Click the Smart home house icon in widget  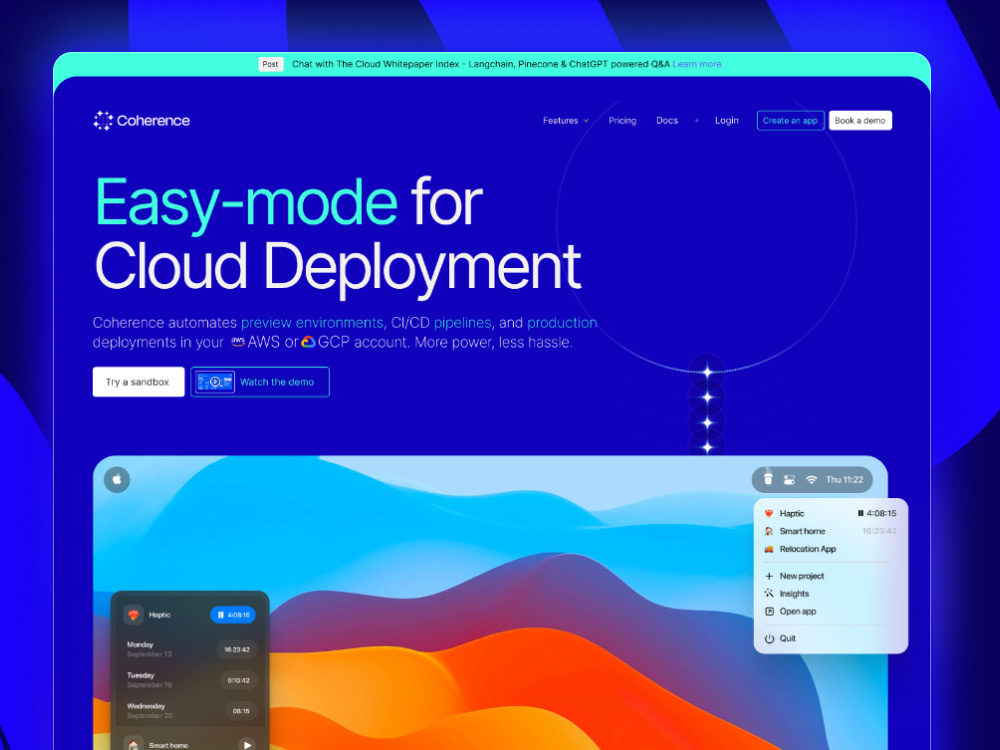coord(133,744)
